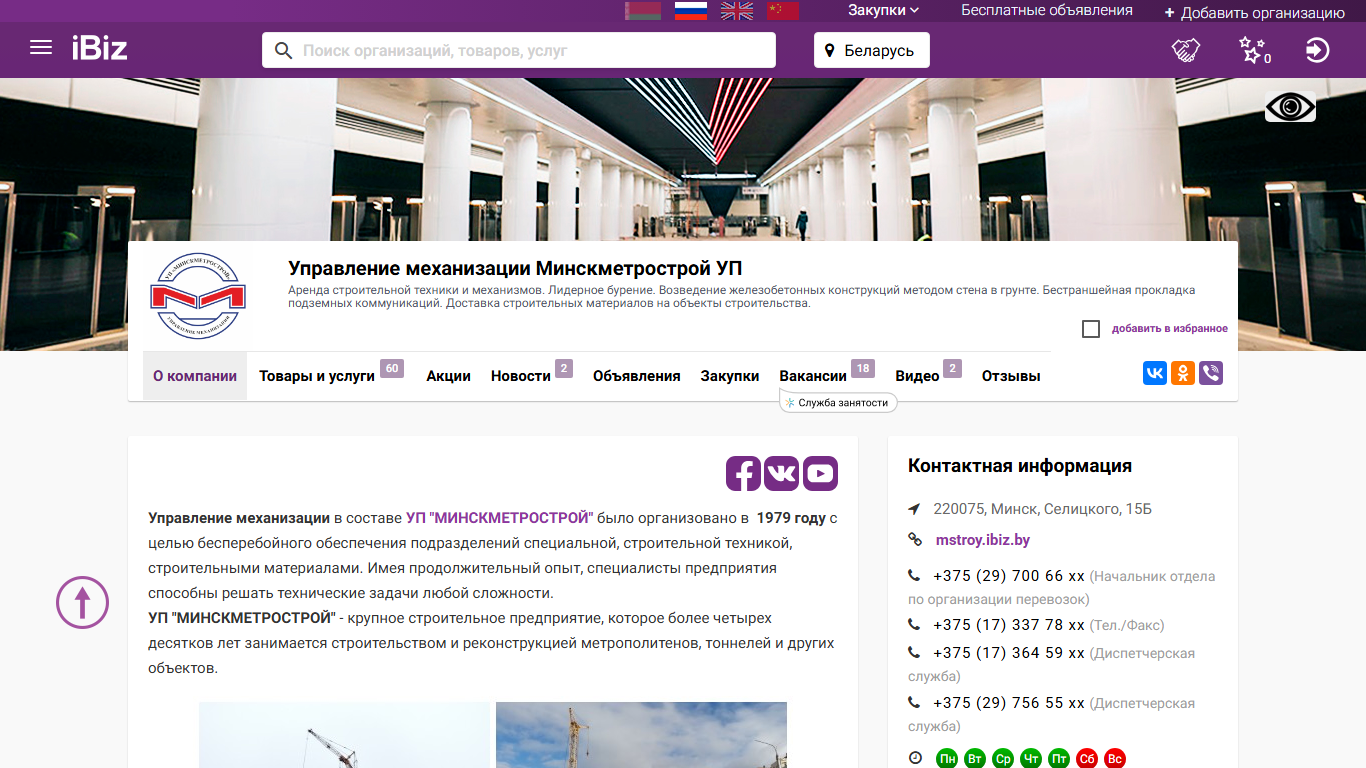This screenshot has width=1366, height=768.
Task: Click the Monday 'Пн' schedule badge
Action: click(947, 759)
